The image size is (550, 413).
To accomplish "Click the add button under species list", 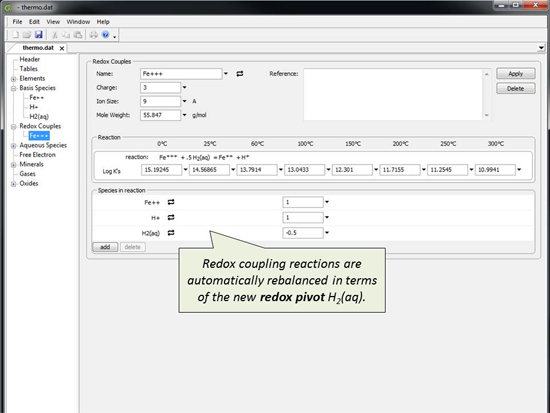I will (105, 247).
